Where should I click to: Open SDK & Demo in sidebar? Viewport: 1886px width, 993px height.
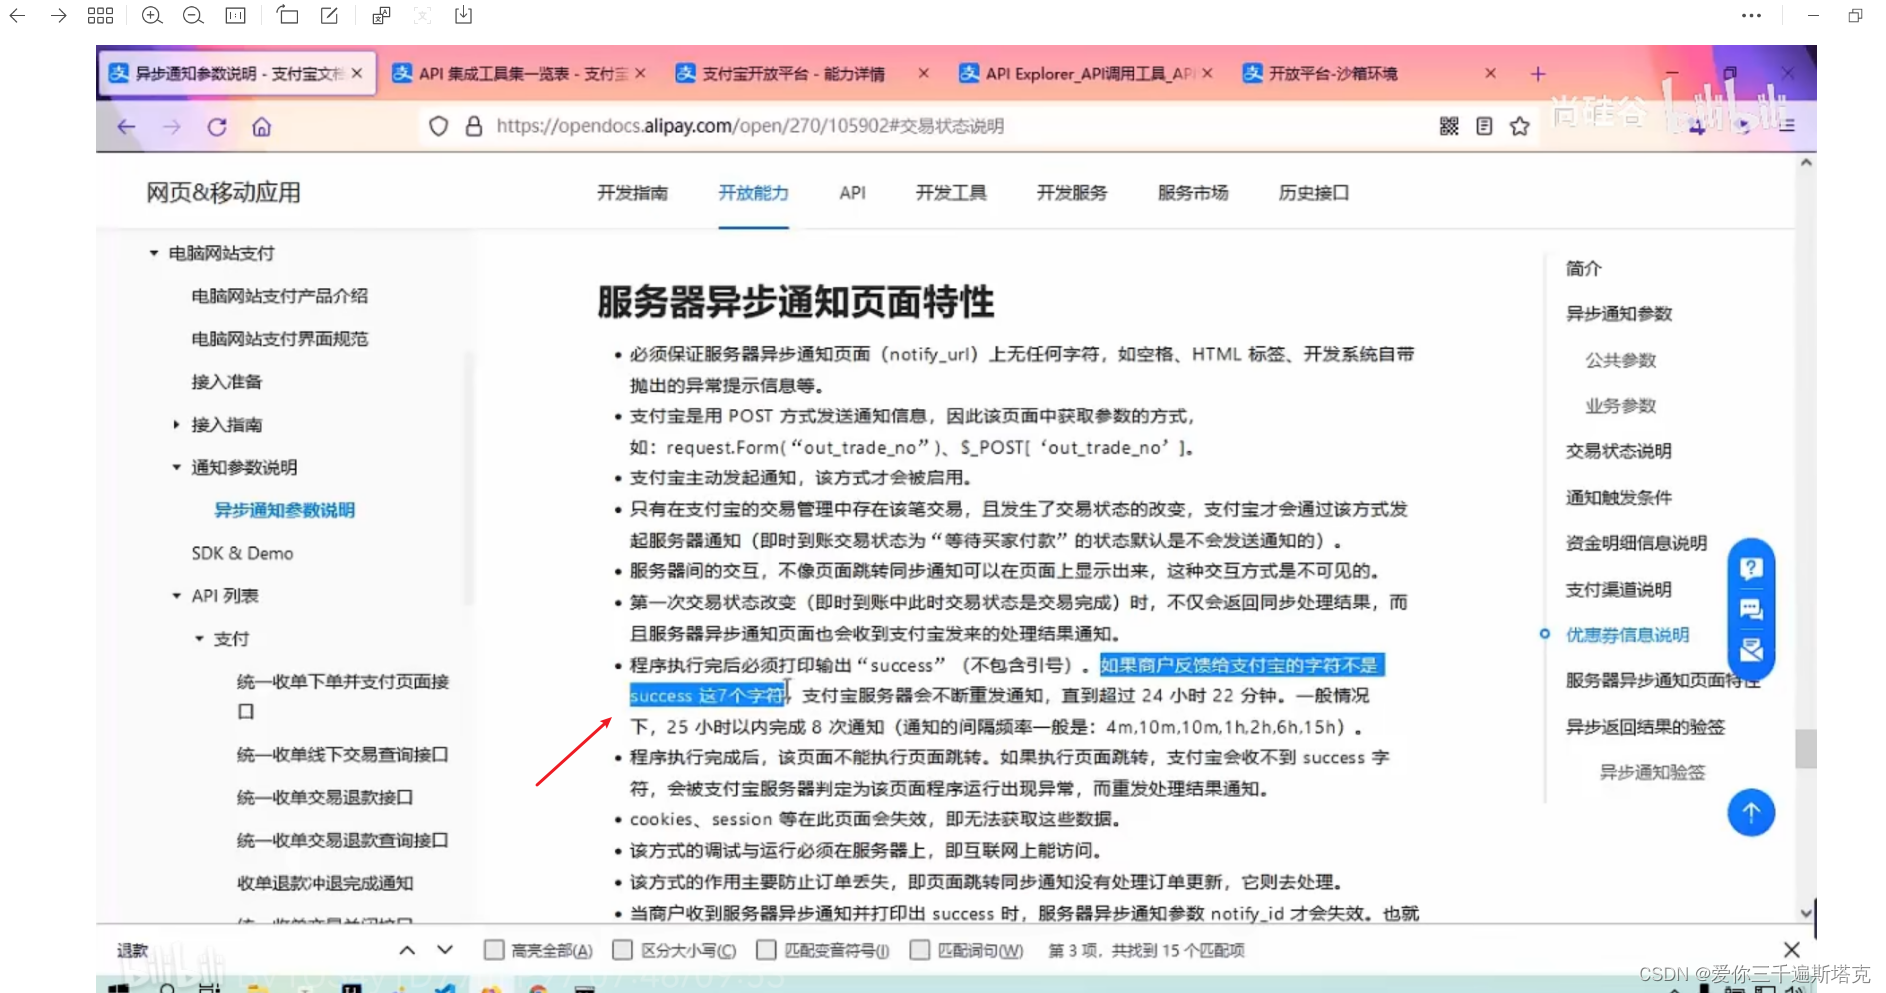pyautogui.click(x=243, y=553)
